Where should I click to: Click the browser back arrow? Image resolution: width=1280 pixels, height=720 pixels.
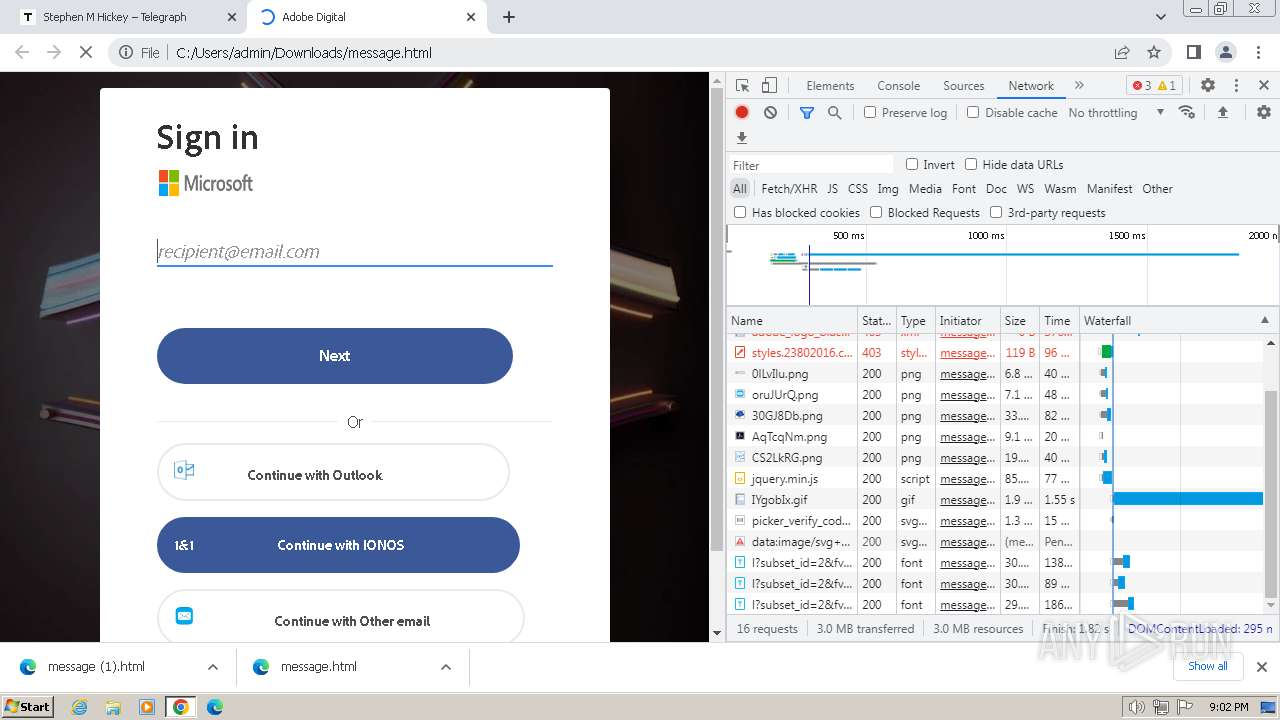click(x=22, y=53)
